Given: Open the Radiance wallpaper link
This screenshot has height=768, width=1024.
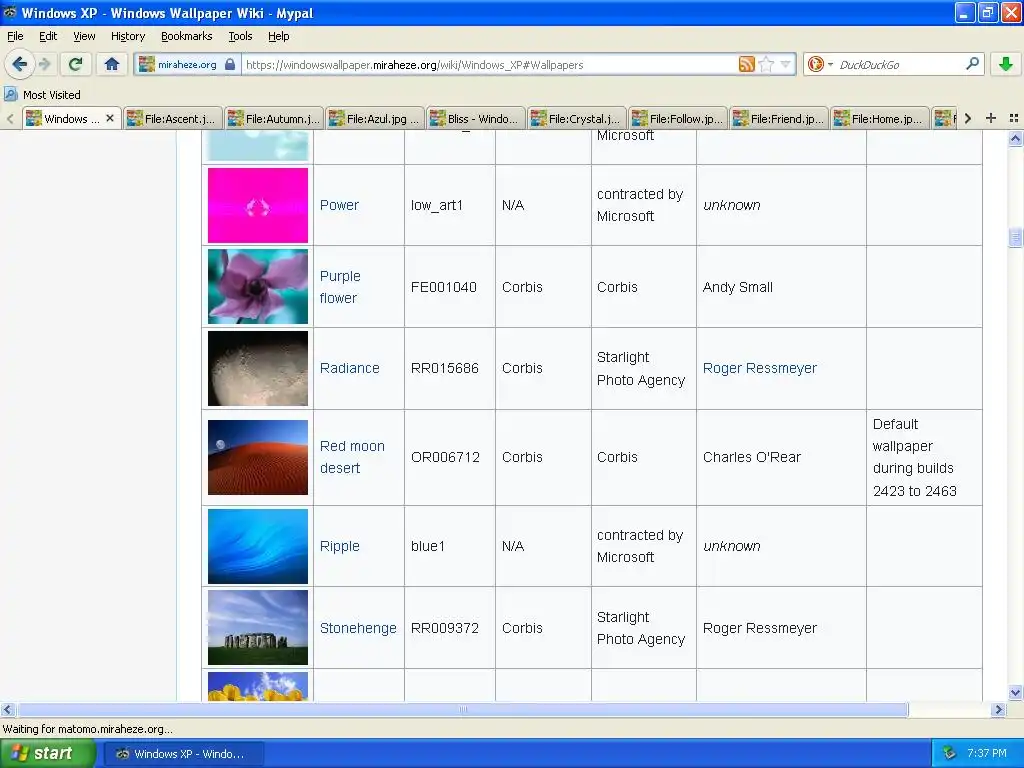Looking at the screenshot, I should (349, 368).
